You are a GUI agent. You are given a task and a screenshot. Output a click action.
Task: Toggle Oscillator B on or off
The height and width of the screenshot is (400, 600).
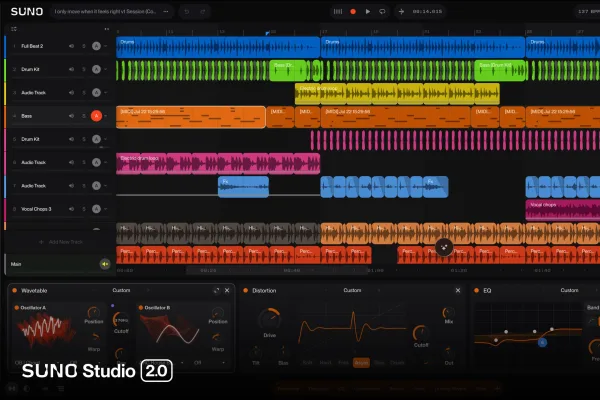pyautogui.click(x=141, y=307)
